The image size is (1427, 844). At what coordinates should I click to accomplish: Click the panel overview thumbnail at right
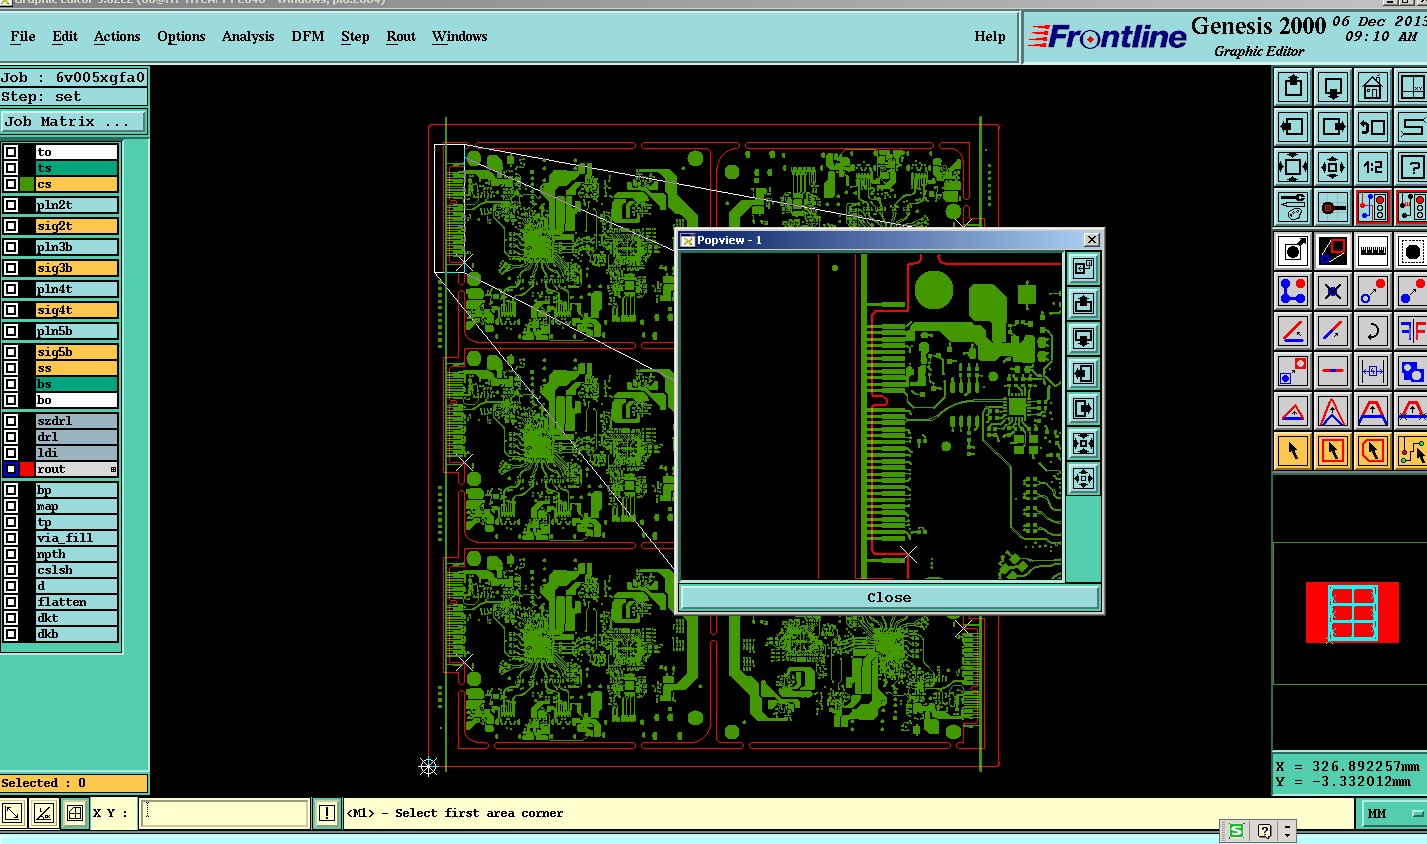(1352, 612)
